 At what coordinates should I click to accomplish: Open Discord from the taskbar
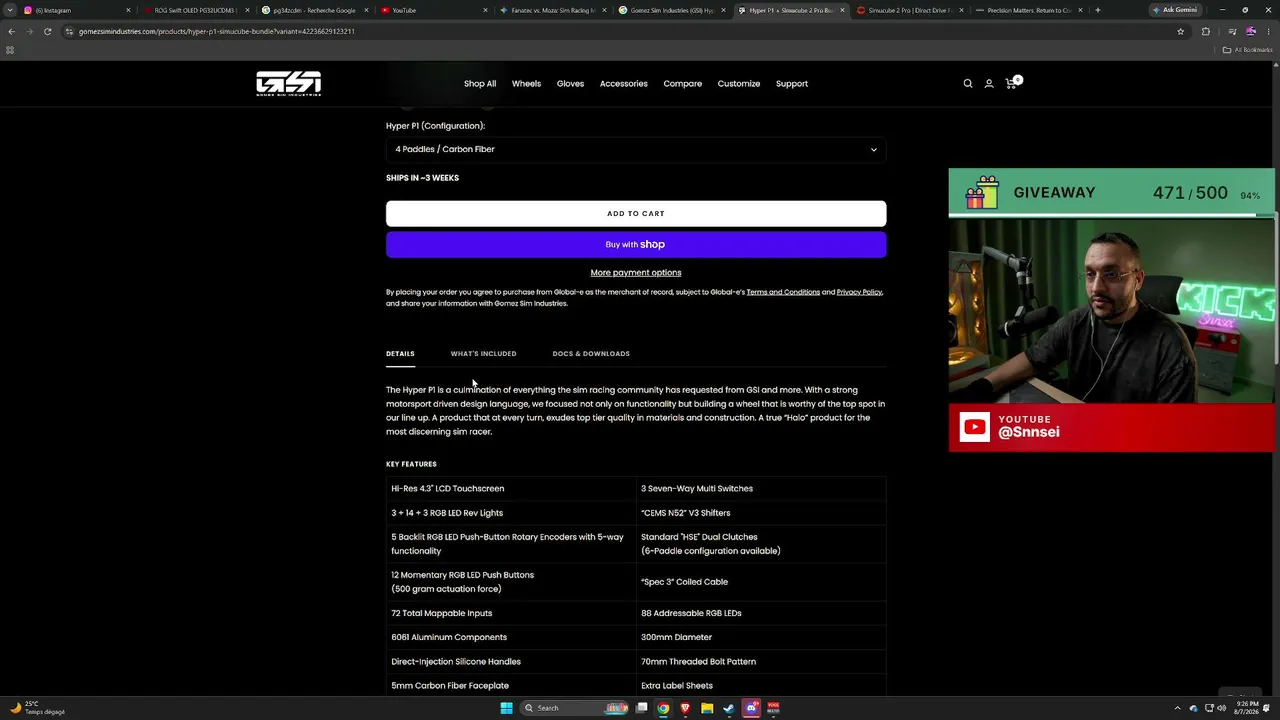point(751,708)
